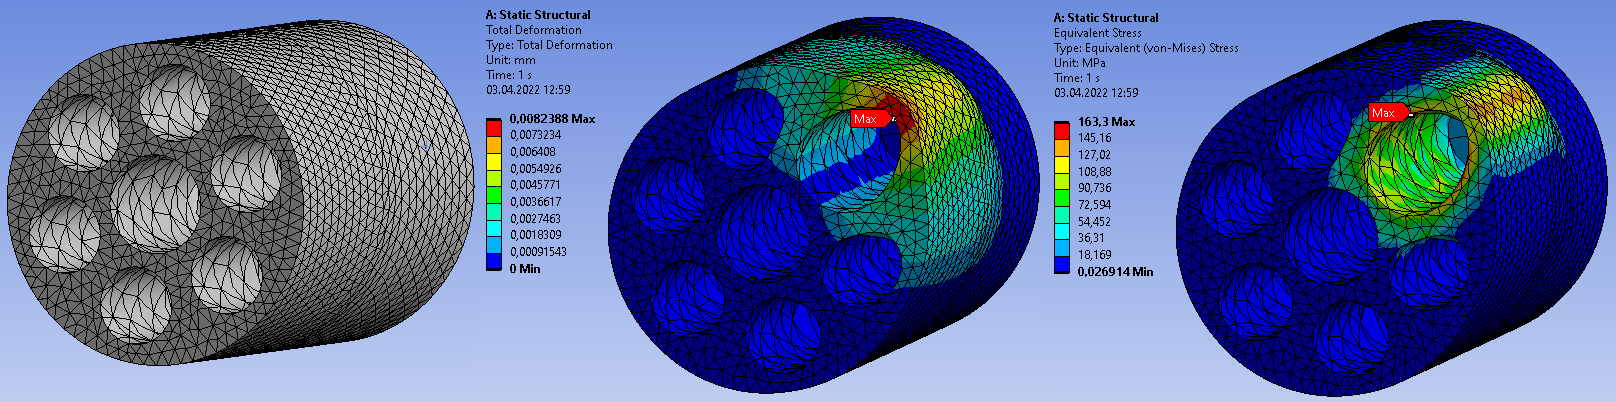This screenshot has height=402, width=1616.
Task: Click the '0,0027463' legend value
Action: pyautogui.click(x=536, y=219)
